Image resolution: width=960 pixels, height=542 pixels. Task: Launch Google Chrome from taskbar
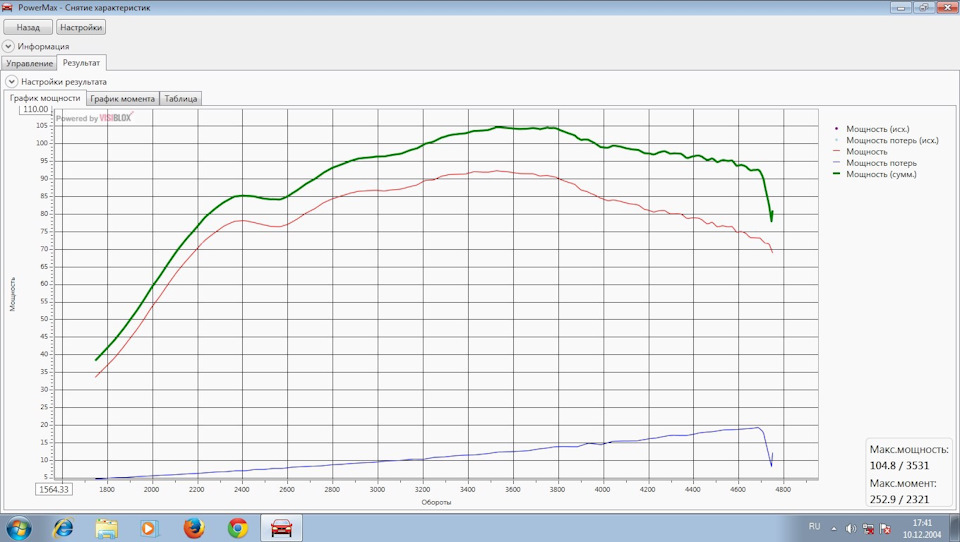[238, 528]
